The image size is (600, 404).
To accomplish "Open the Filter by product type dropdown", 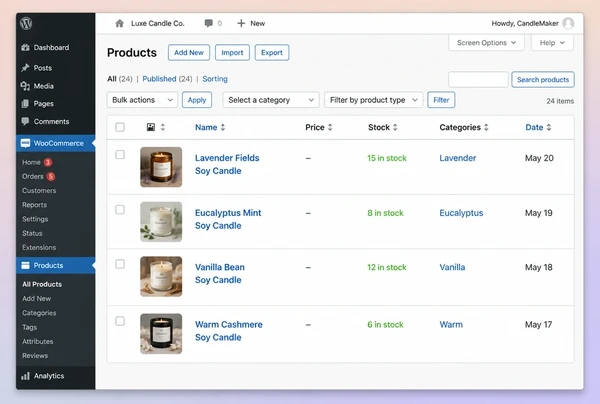I will 373,100.
